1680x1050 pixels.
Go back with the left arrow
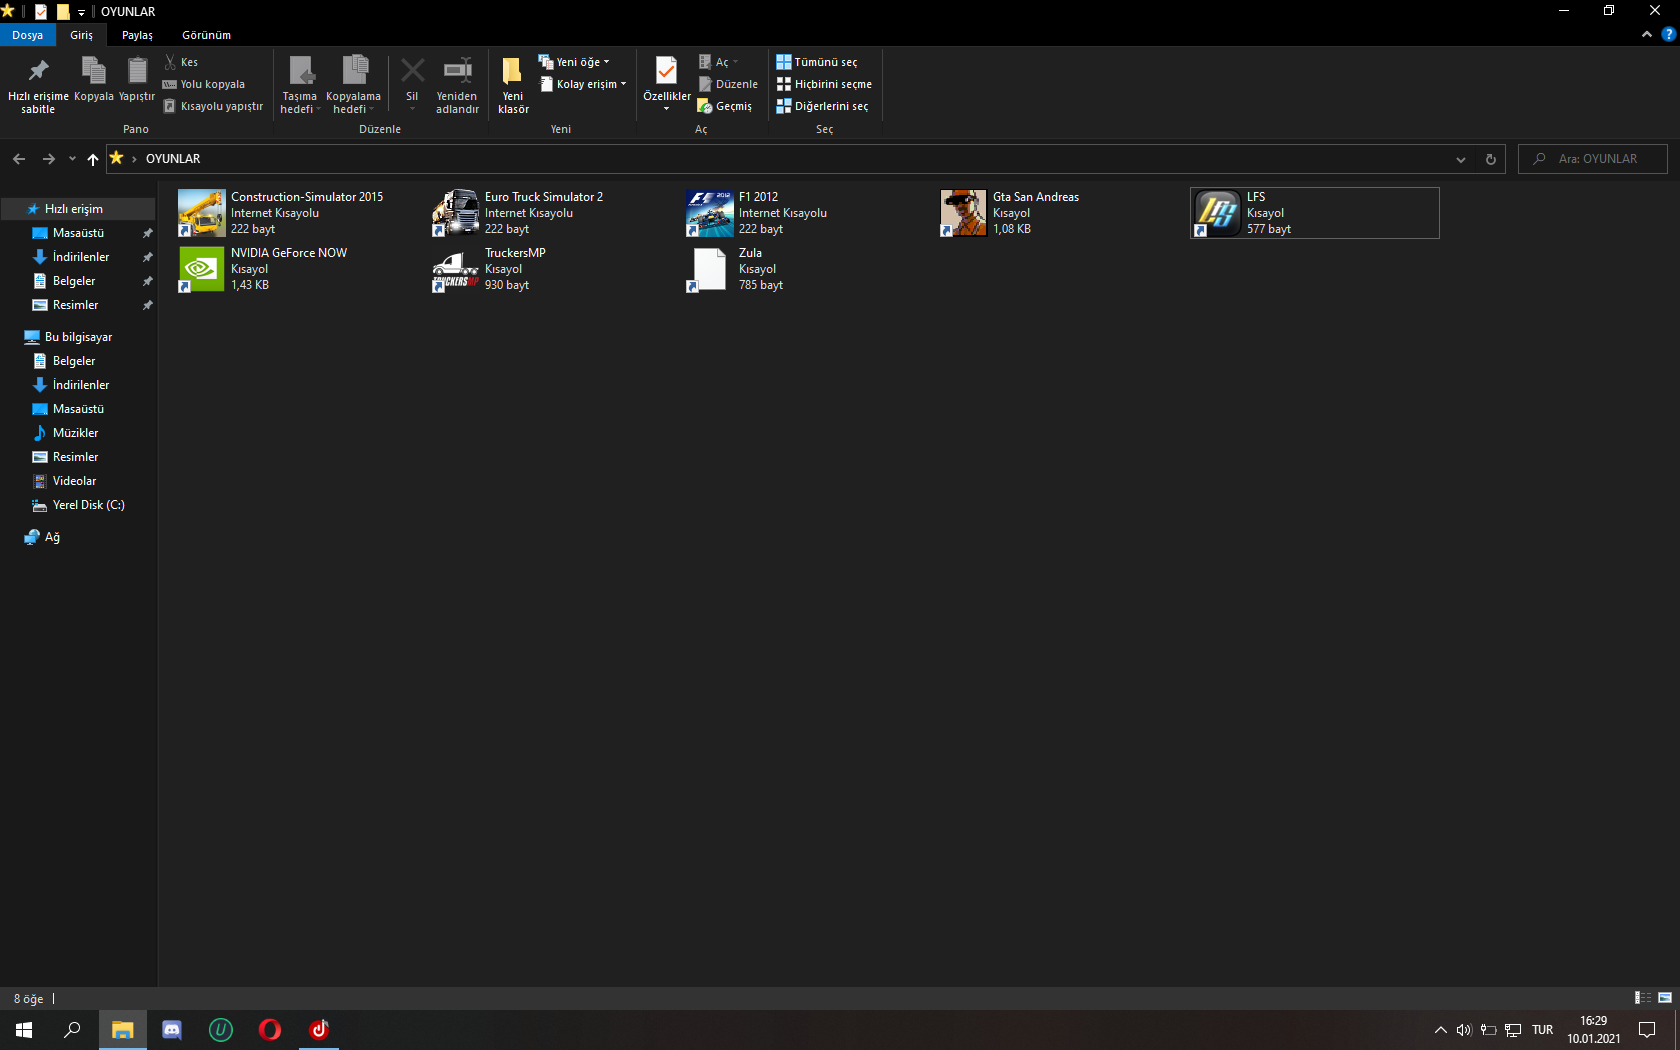click(19, 159)
